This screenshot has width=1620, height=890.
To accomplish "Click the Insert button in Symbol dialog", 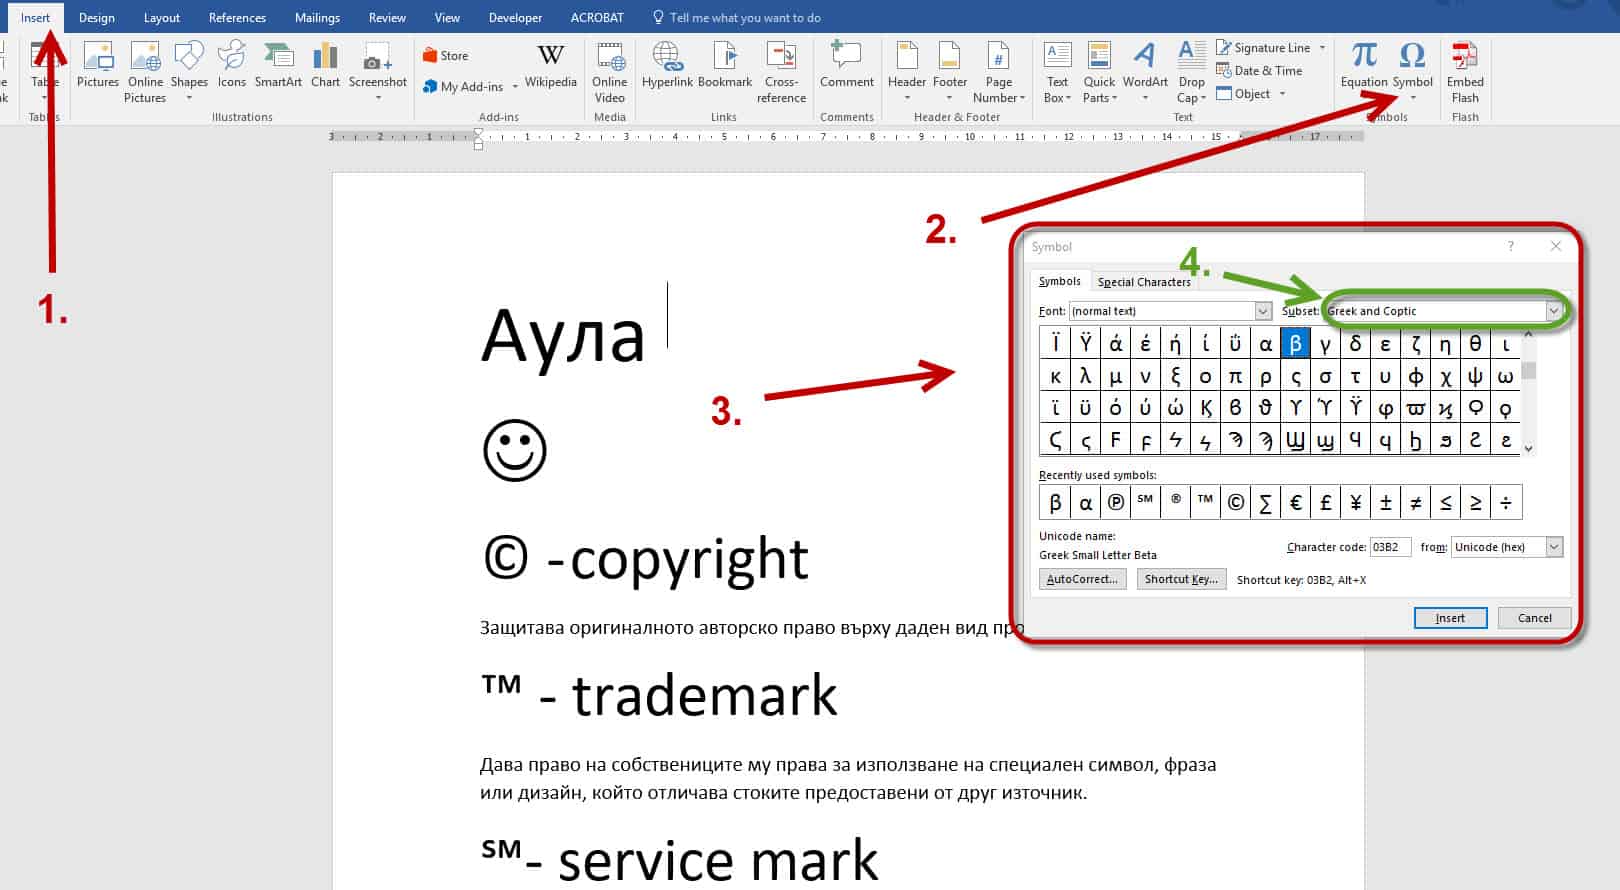I will pyautogui.click(x=1450, y=618).
